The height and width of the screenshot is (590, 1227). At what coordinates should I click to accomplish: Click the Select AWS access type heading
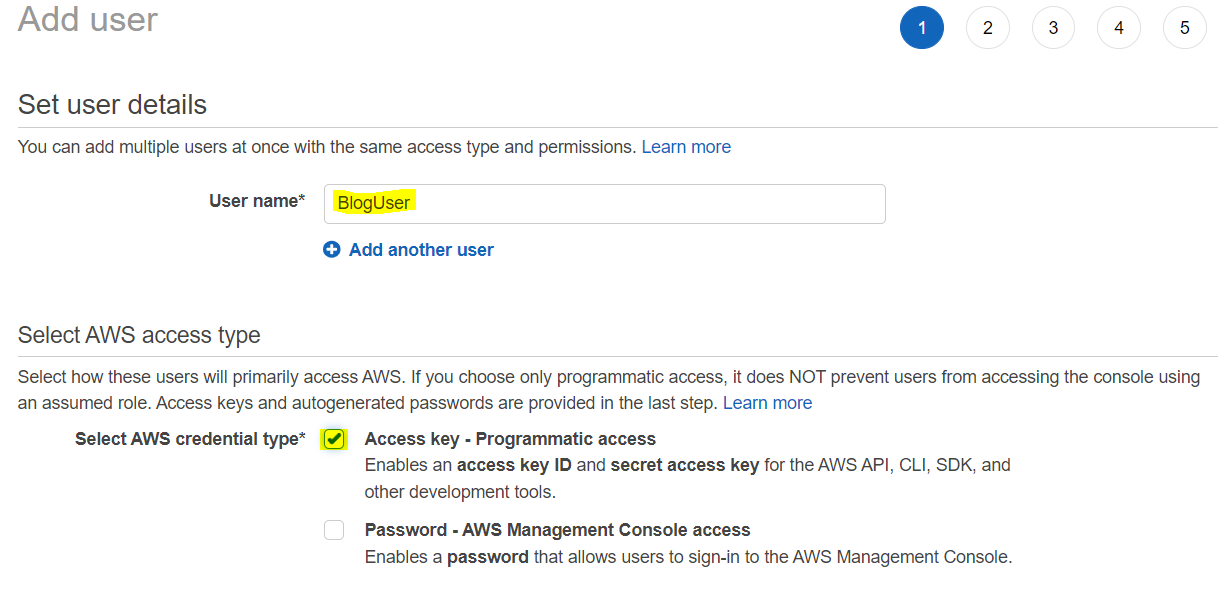pyautogui.click(x=139, y=335)
